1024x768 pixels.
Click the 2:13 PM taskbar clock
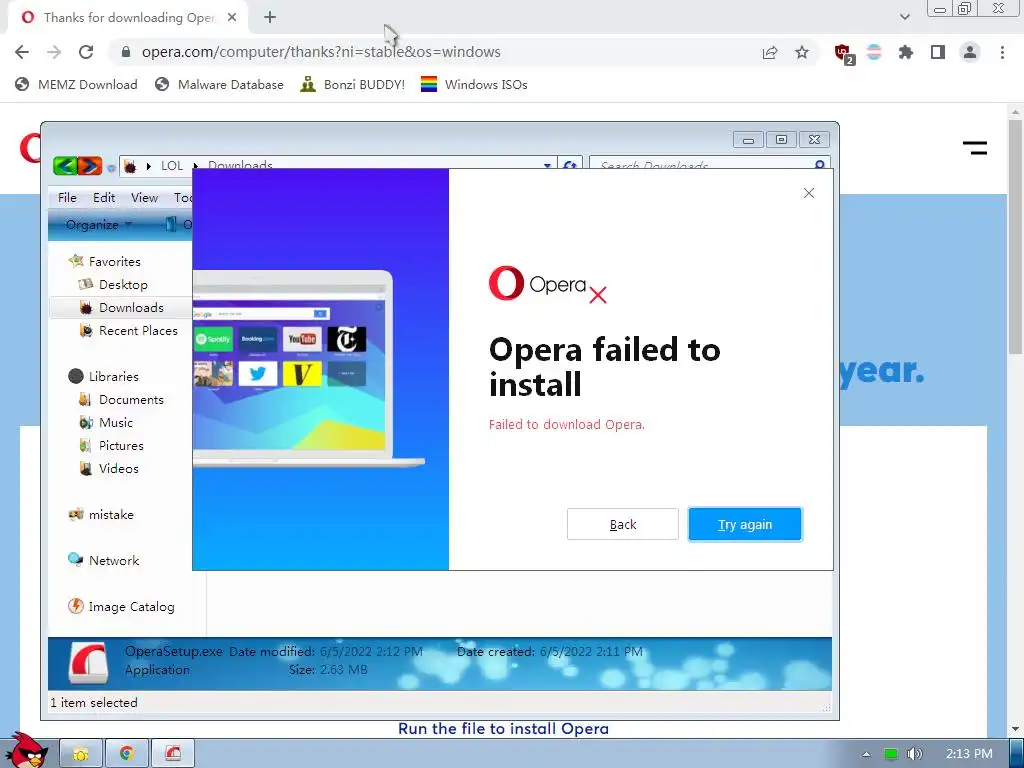pyautogui.click(x=969, y=754)
